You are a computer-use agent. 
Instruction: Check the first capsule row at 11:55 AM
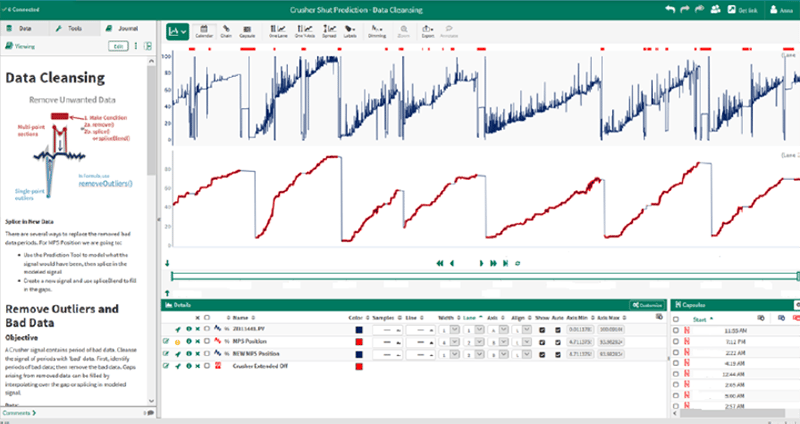[676, 329]
